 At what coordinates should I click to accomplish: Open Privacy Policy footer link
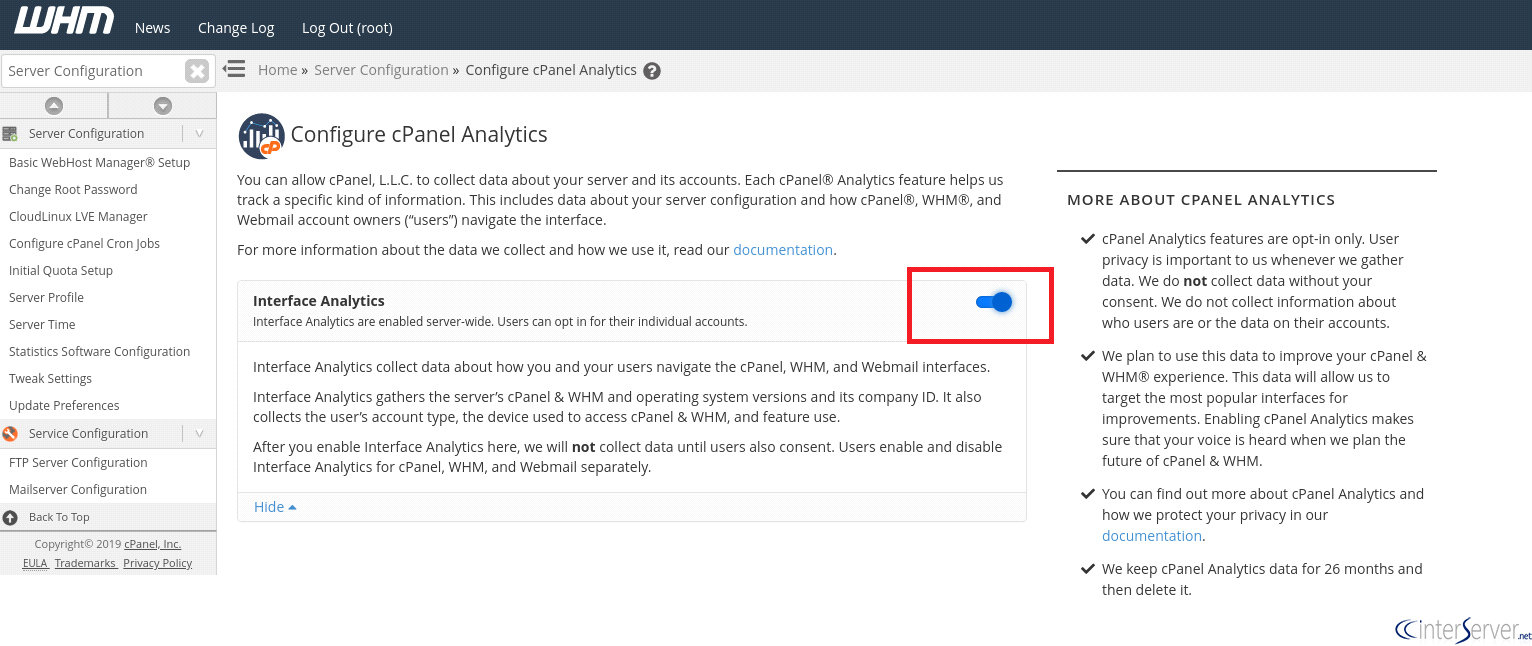(x=157, y=564)
